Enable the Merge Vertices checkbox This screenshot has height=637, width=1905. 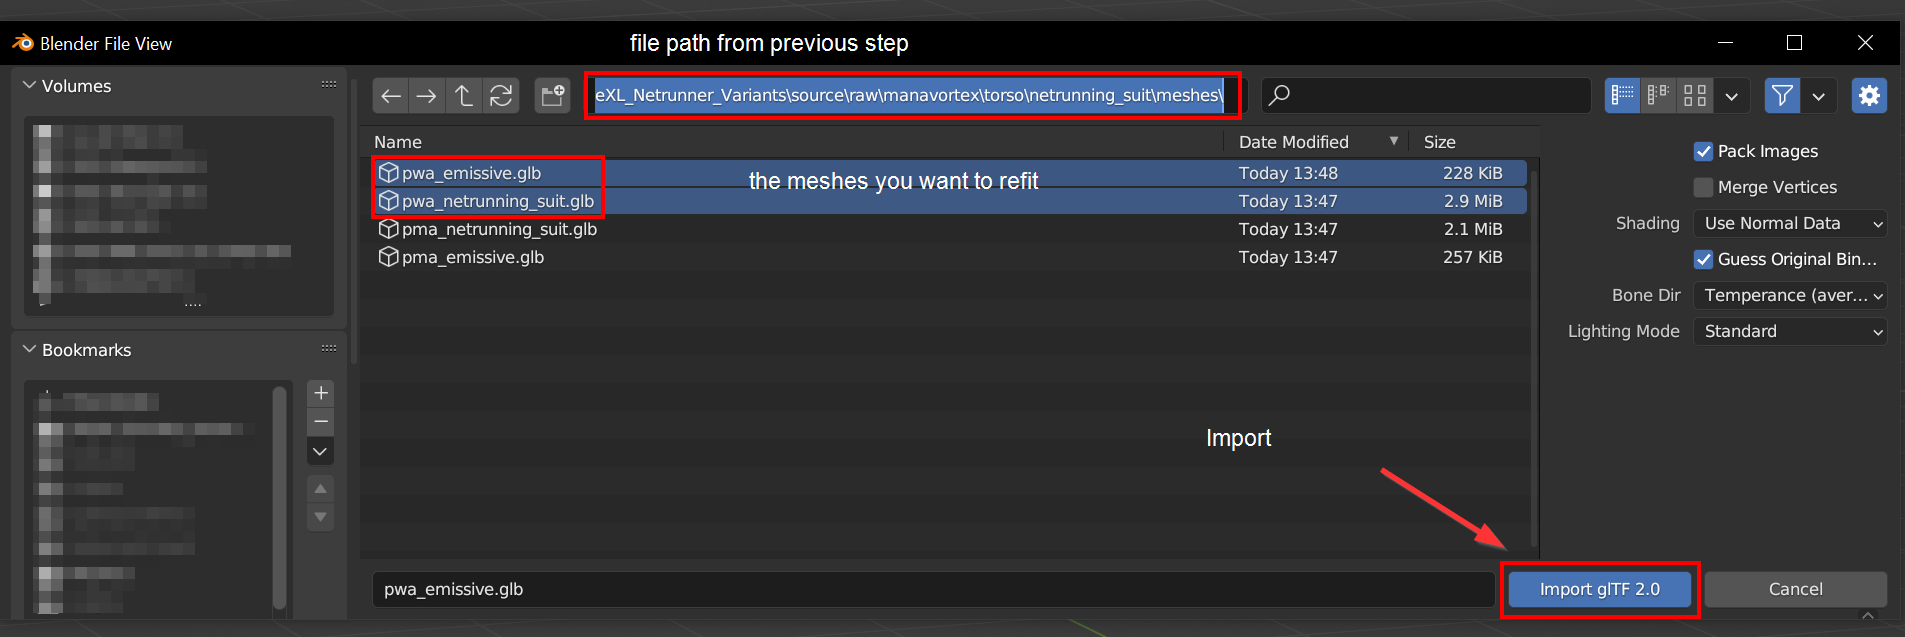coord(1704,187)
